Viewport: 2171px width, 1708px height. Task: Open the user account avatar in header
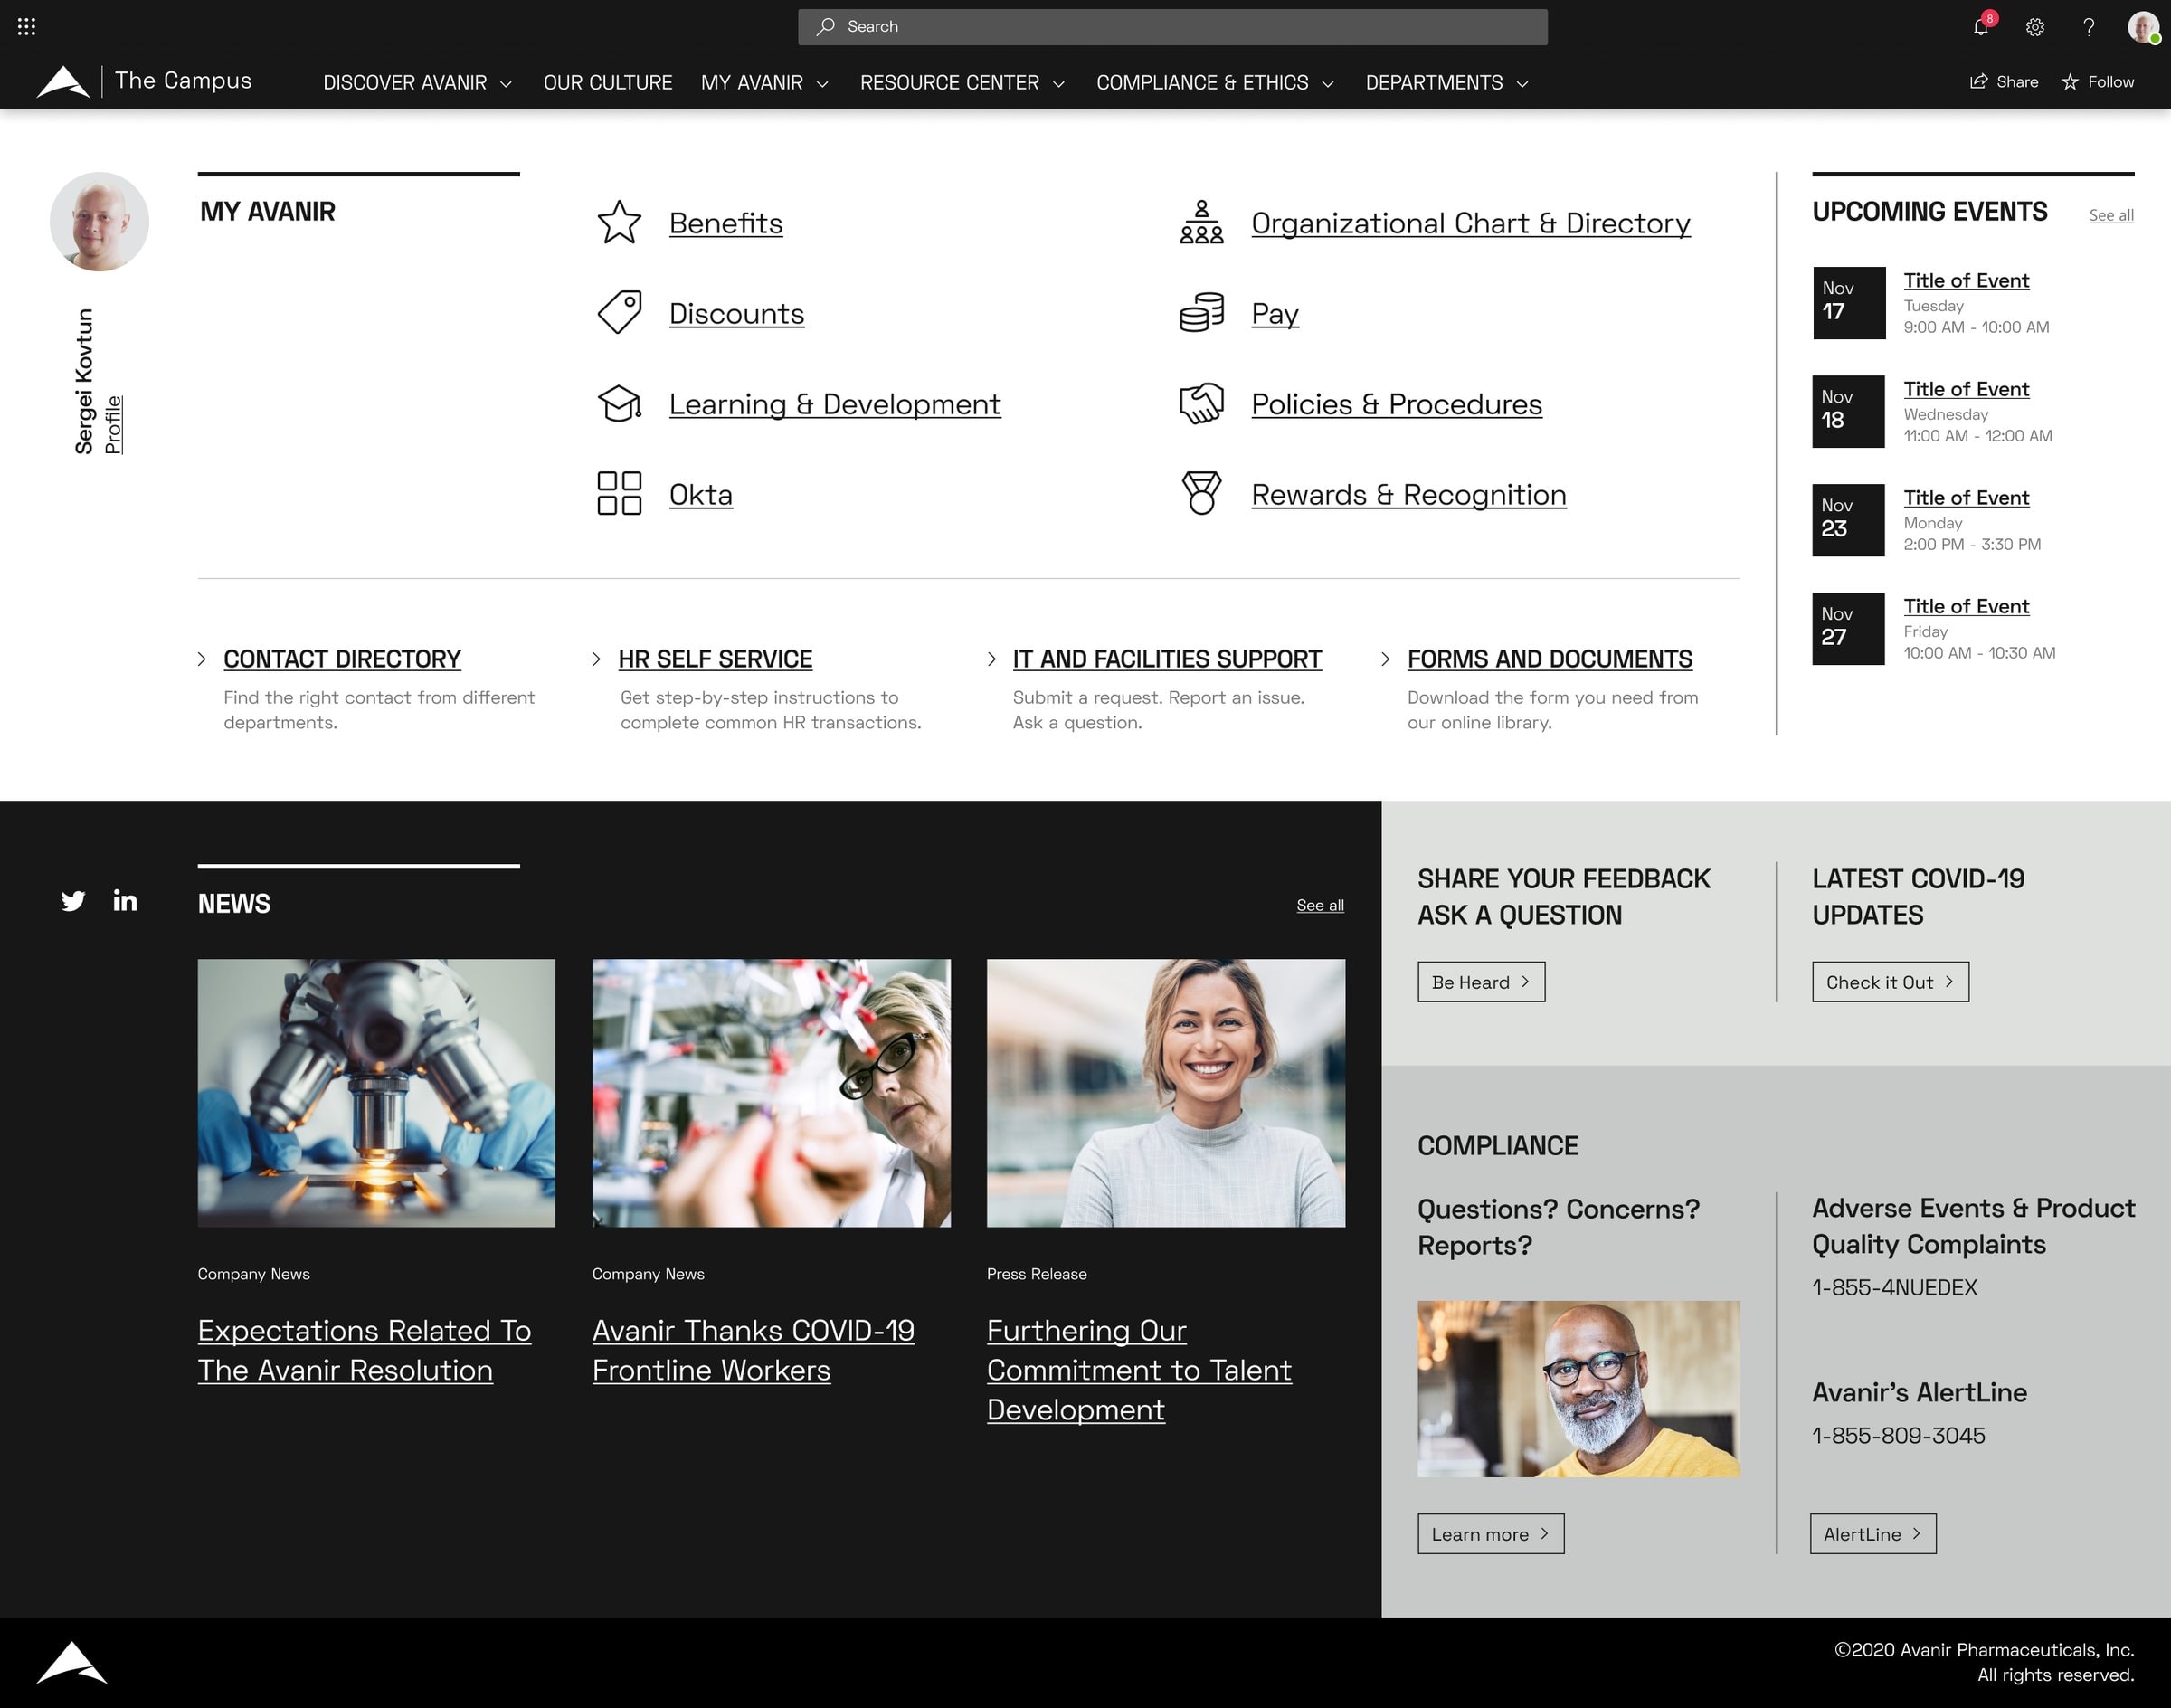click(2143, 27)
